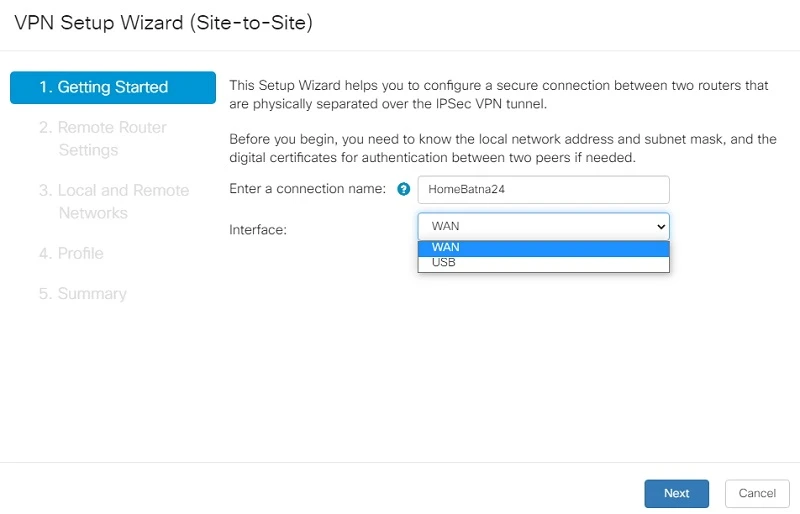
Task: Go to Getting Started step
Action: click(x=113, y=87)
